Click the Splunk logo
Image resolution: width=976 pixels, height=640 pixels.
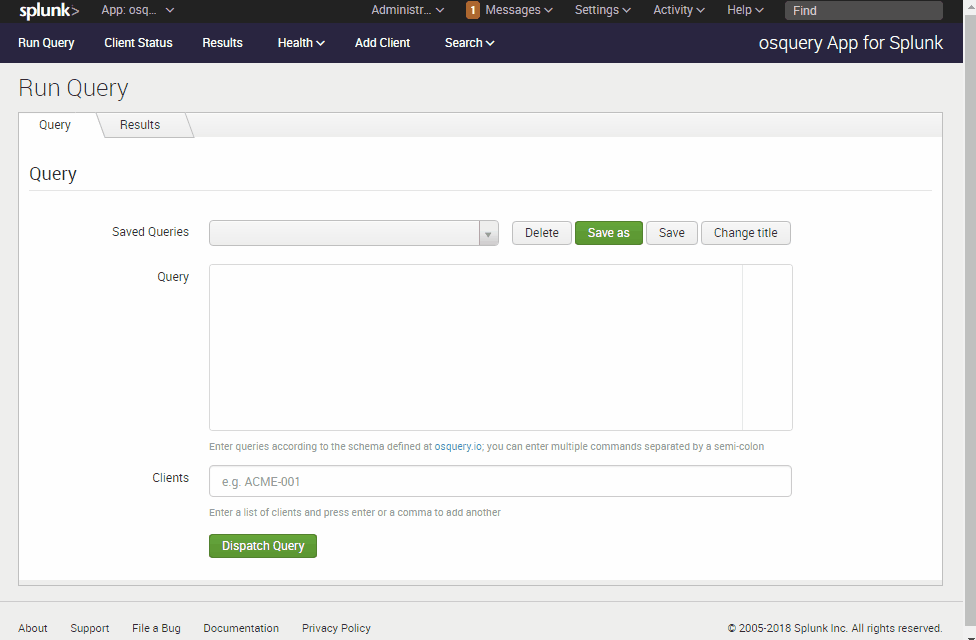[49, 11]
